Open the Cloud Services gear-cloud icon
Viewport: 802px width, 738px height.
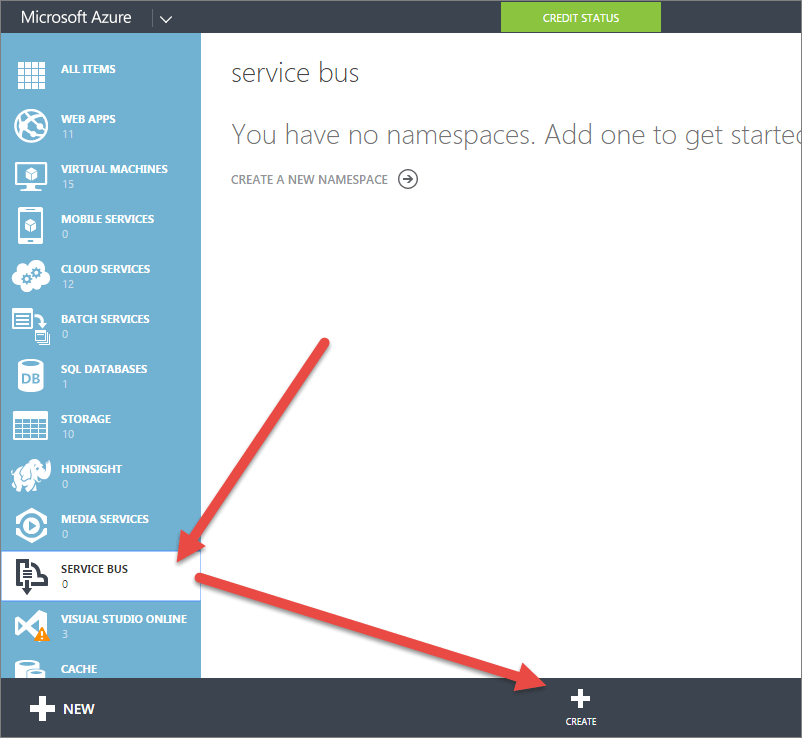(x=31, y=276)
